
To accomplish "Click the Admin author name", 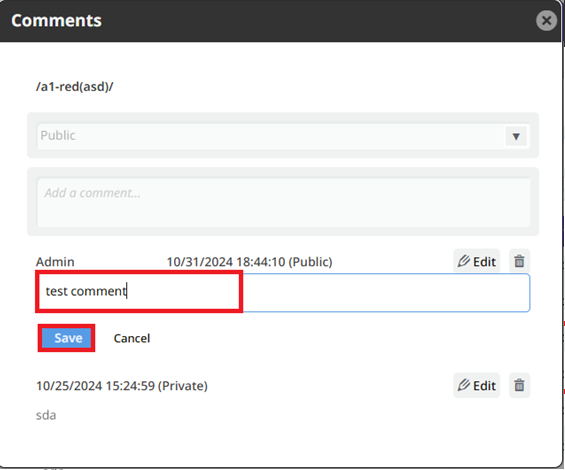I will click(55, 262).
